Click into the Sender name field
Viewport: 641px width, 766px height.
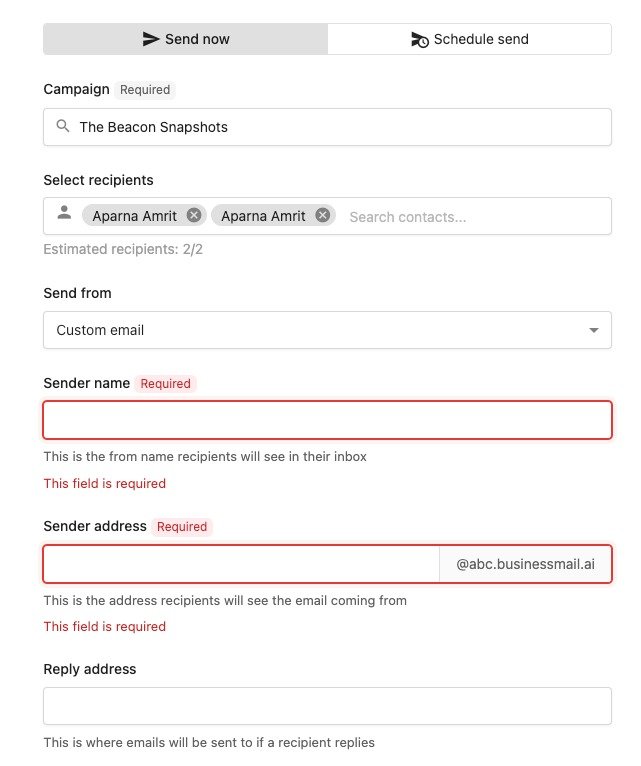click(327, 420)
